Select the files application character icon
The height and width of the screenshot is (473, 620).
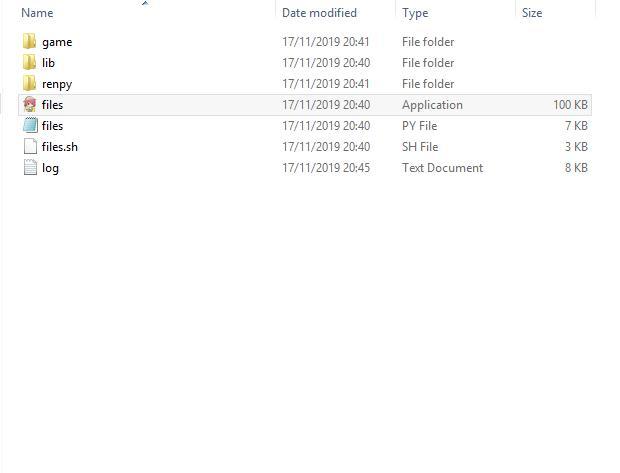(29, 105)
